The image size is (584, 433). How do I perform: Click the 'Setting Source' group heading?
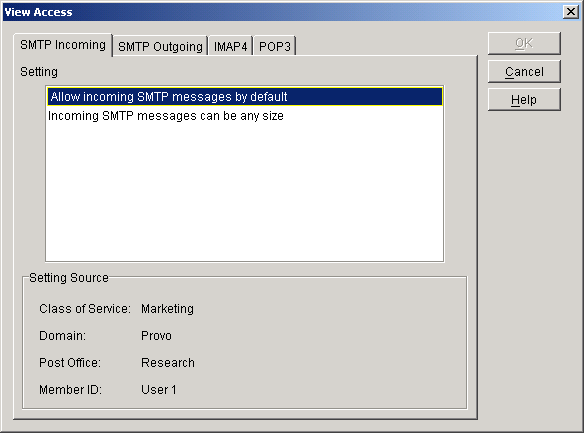point(69,278)
